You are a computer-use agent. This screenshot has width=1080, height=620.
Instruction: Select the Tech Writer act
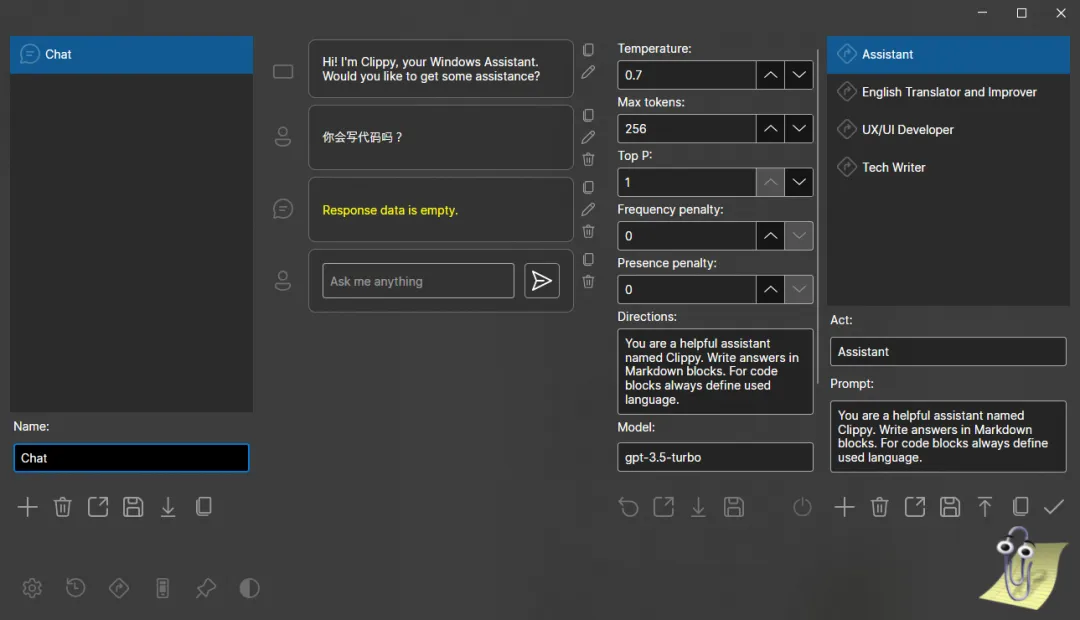pos(948,167)
